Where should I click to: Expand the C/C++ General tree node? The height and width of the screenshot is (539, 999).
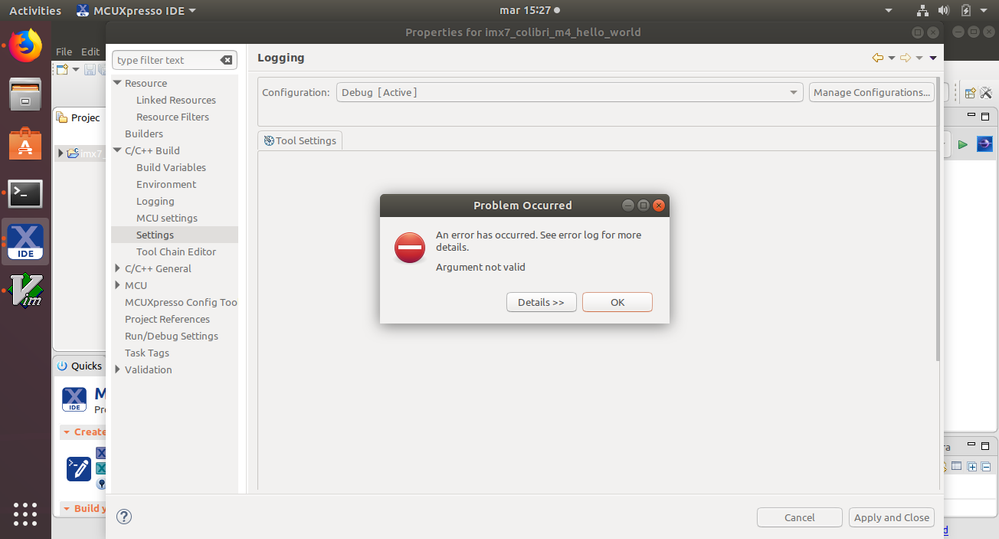(x=117, y=268)
